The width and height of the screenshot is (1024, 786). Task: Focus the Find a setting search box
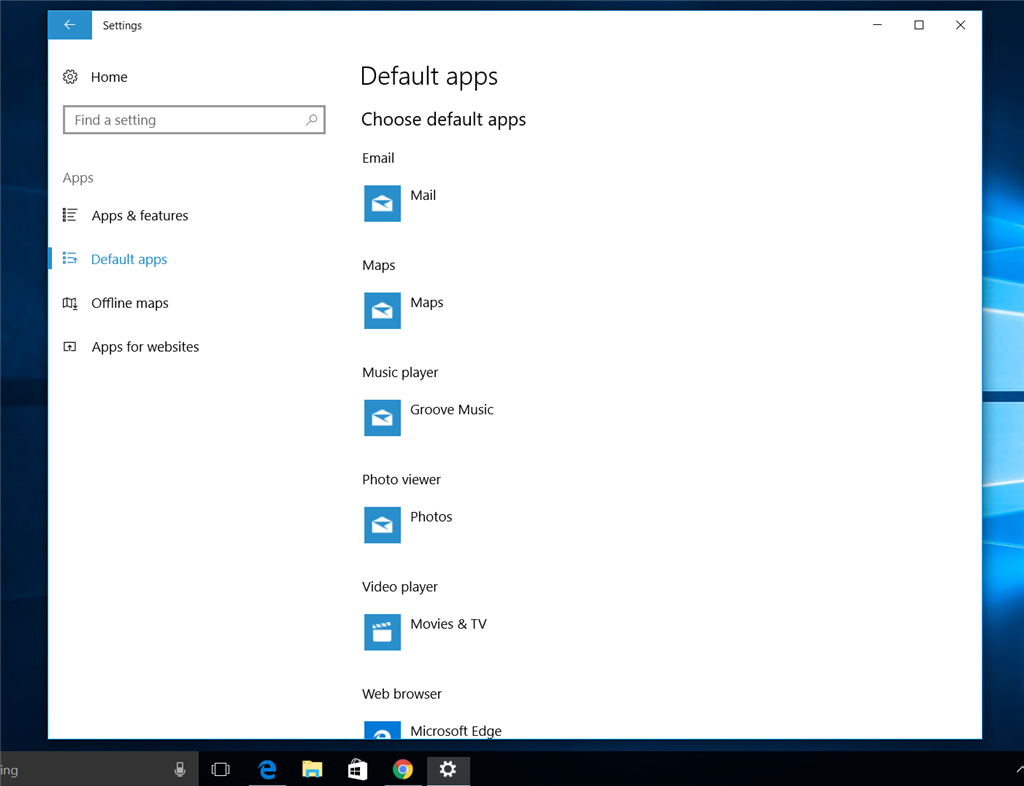click(x=194, y=120)
